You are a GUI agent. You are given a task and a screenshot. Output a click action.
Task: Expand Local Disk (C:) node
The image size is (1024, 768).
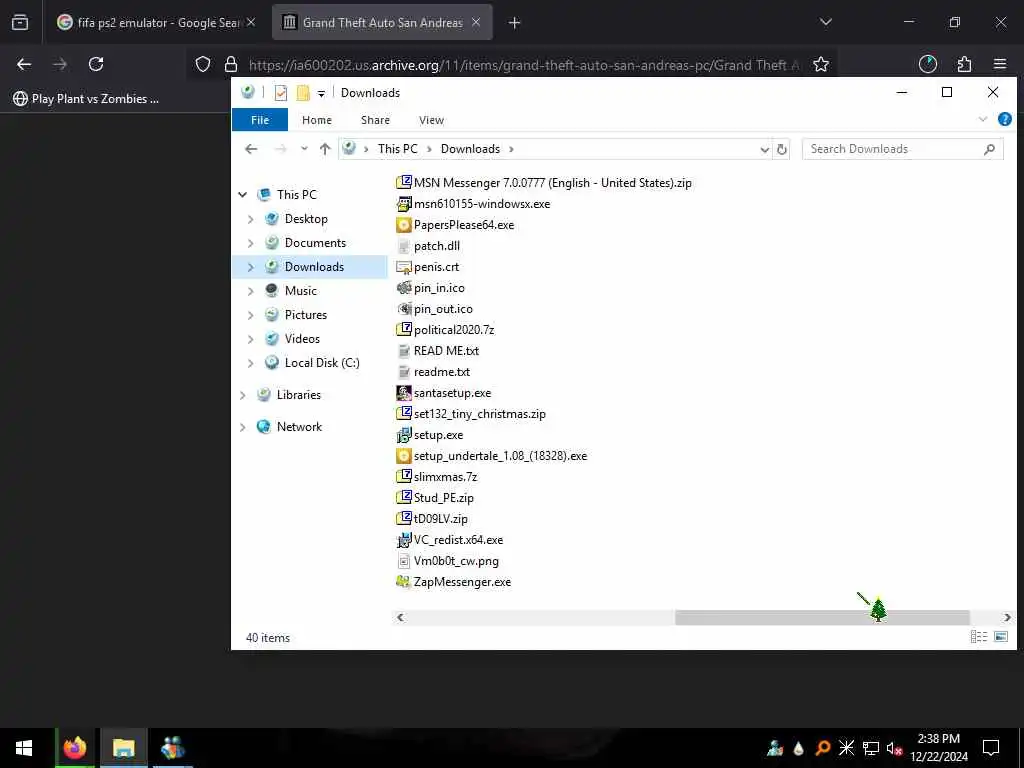(251, 363)
